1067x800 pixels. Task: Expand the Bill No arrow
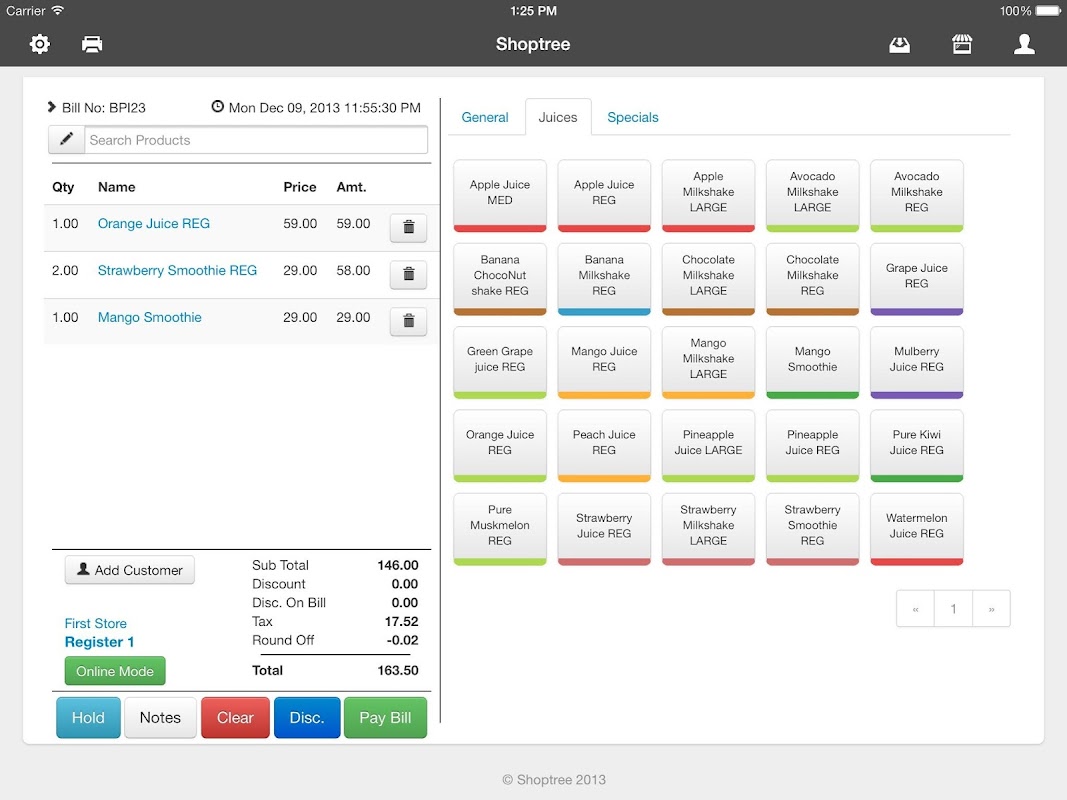pyautogui.click(x=52, y=107)
